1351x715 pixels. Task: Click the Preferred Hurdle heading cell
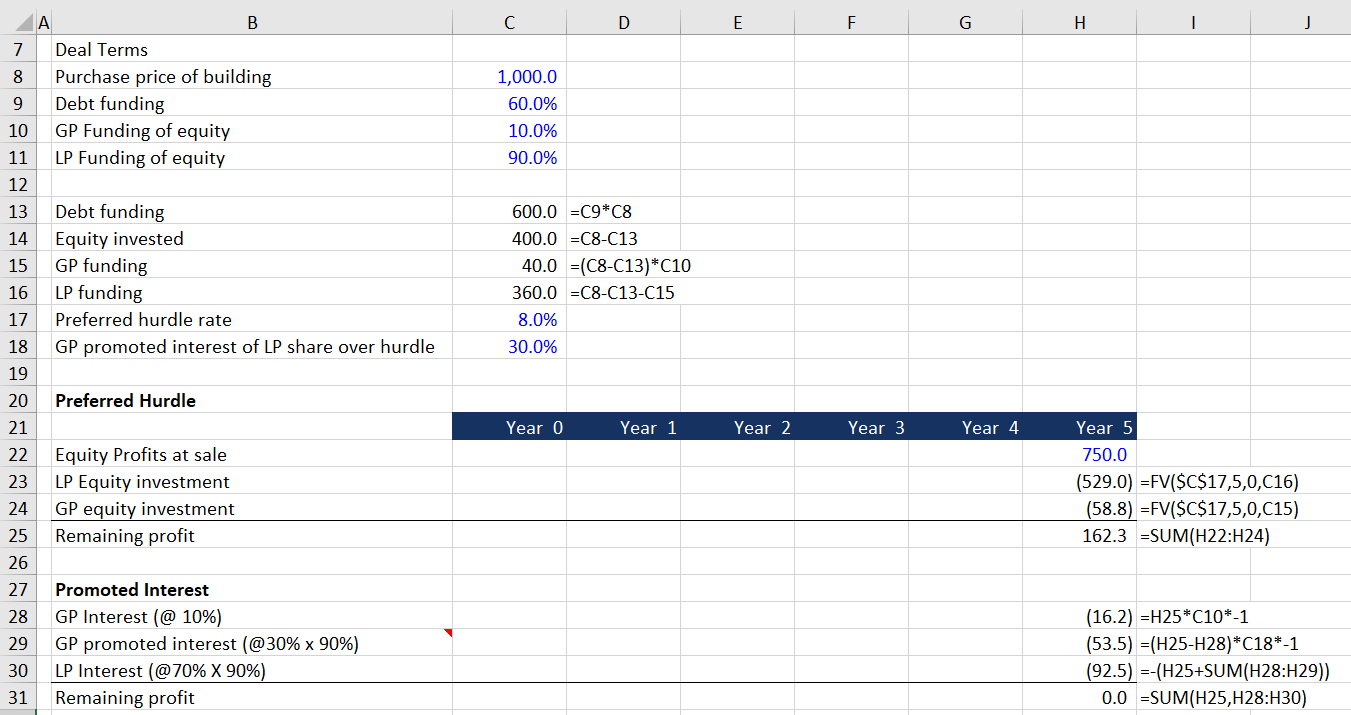click(x=125, y=401)
